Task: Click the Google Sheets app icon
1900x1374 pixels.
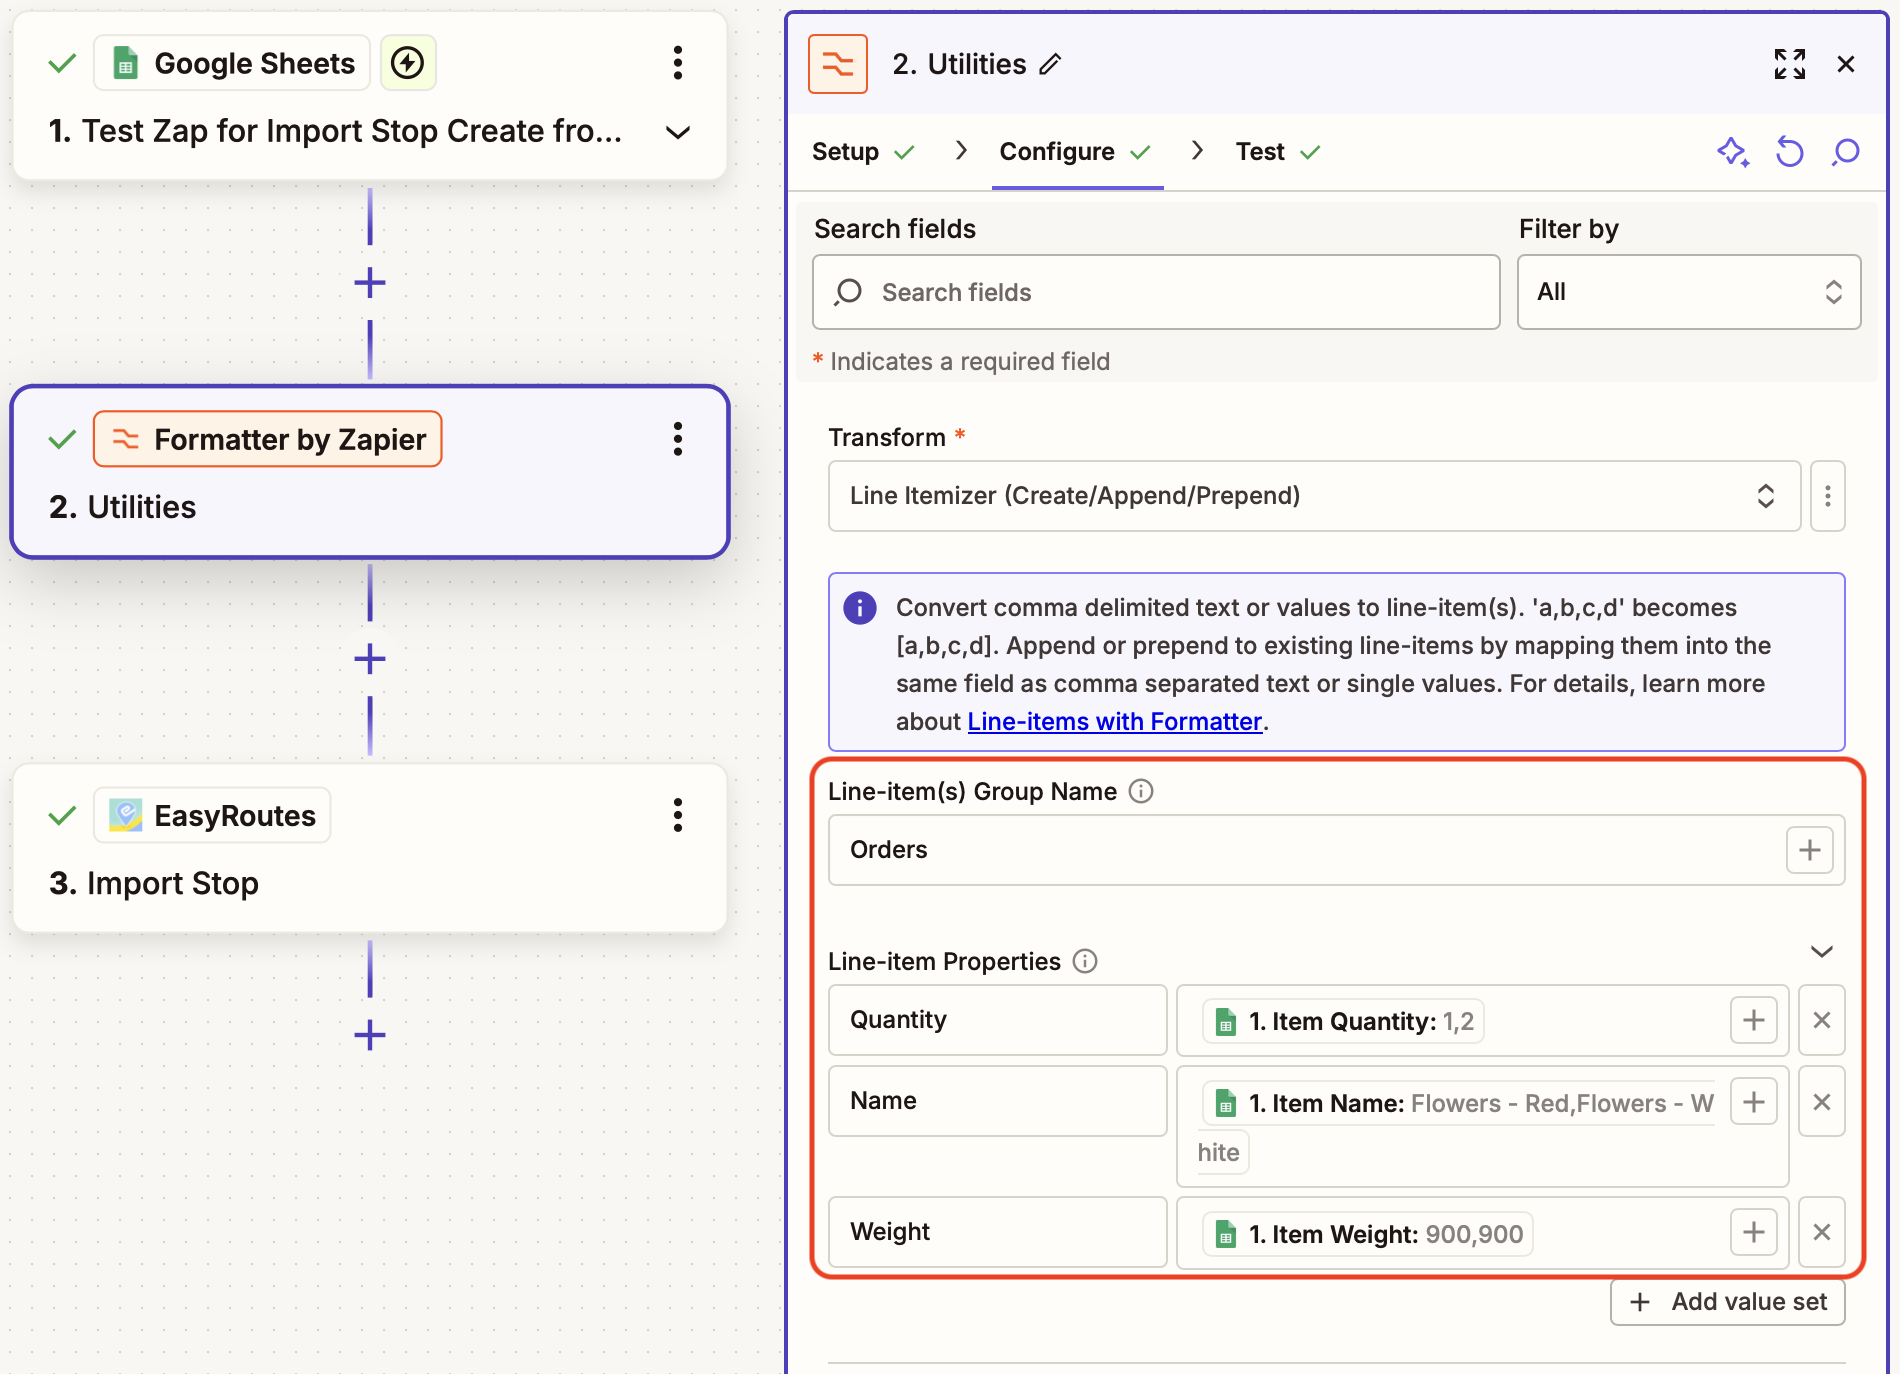Action: pos(125,63)
